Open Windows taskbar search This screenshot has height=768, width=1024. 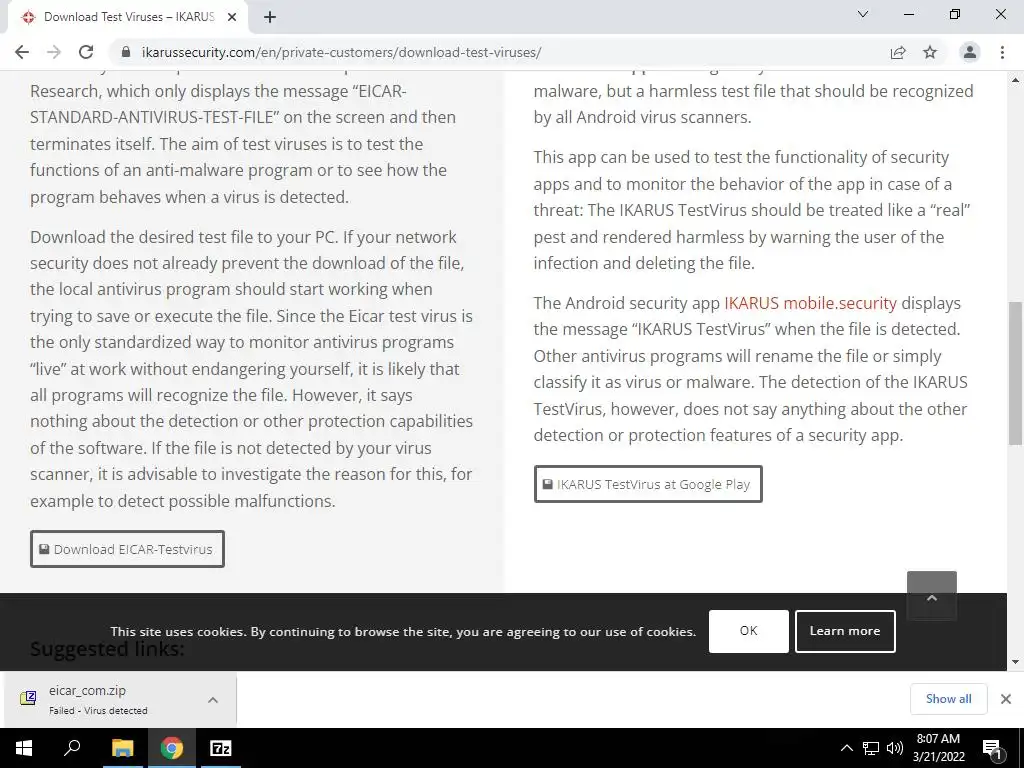[72, 748]
